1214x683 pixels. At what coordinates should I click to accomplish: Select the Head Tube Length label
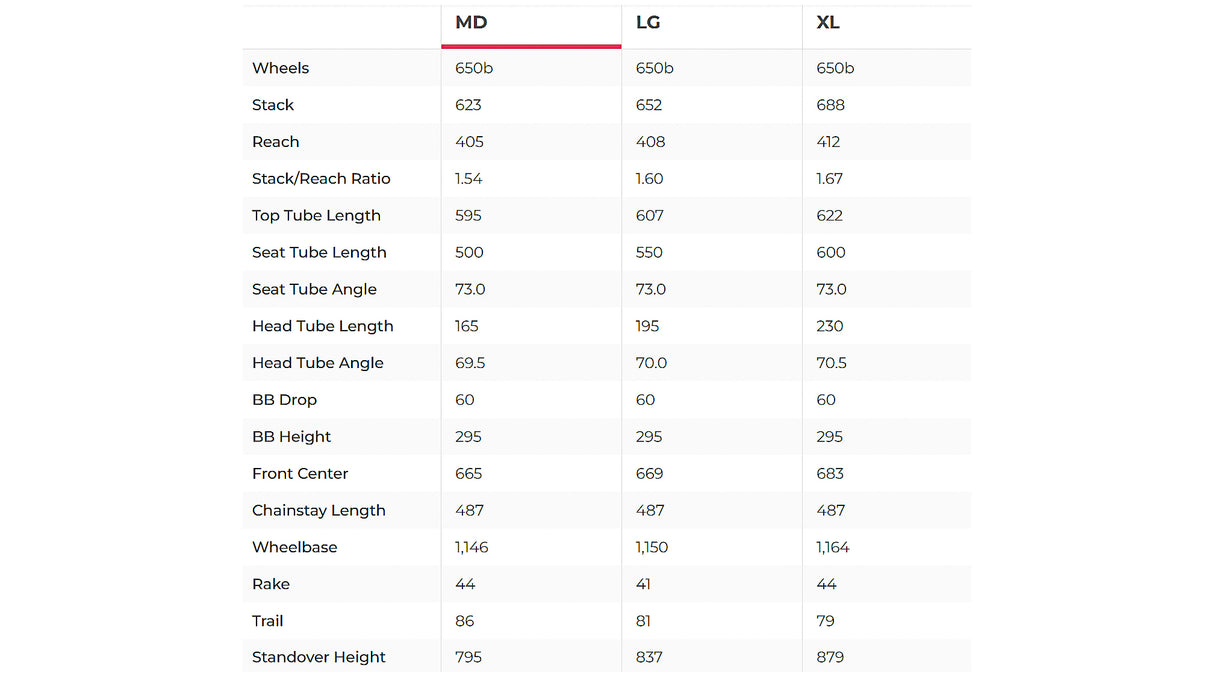[322, 326]
